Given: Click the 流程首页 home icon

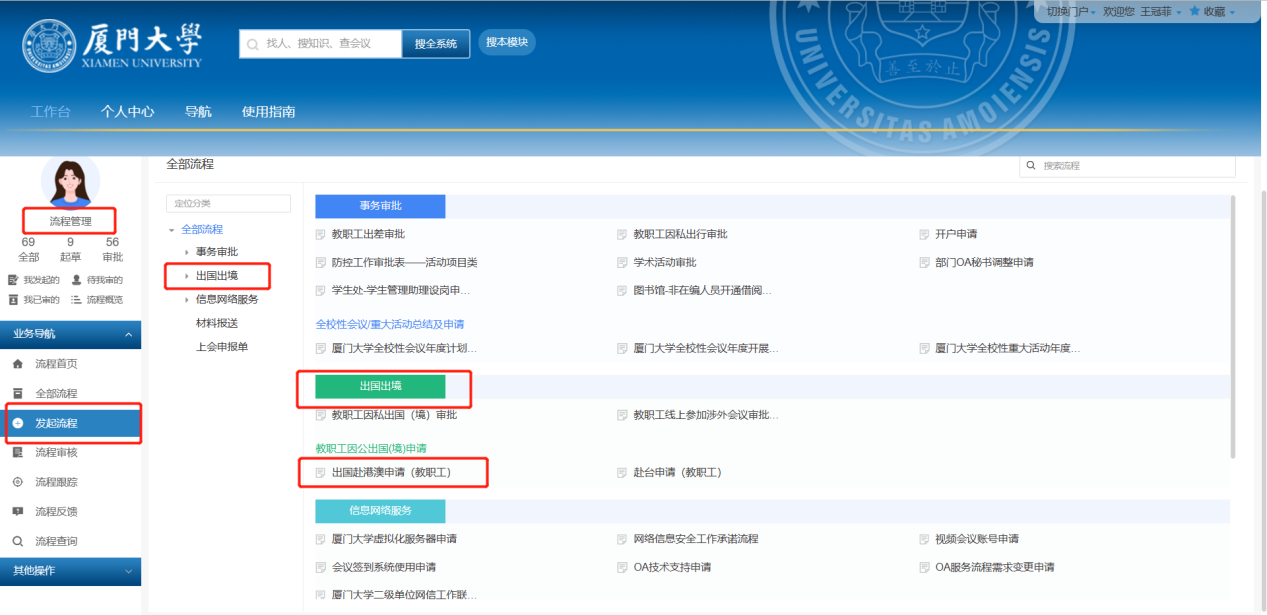Looking at the screenshot, I should [x=17, y=364].
